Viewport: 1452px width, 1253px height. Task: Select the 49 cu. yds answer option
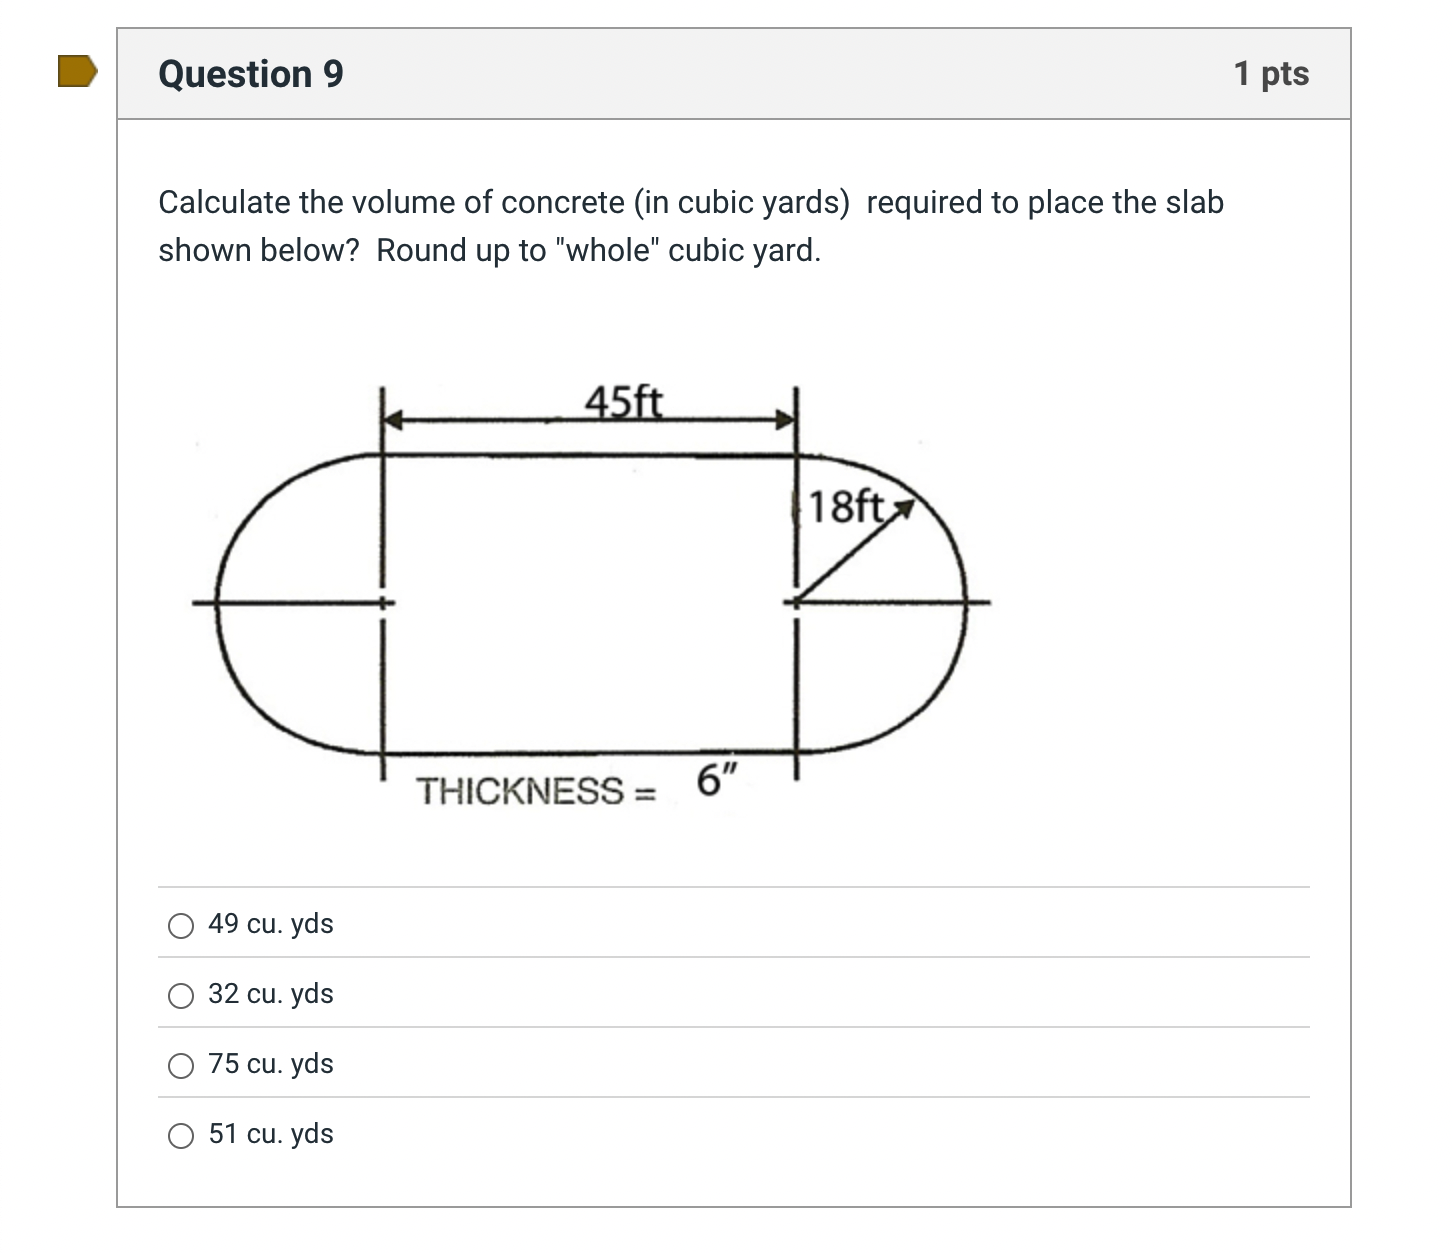(181, 925)
